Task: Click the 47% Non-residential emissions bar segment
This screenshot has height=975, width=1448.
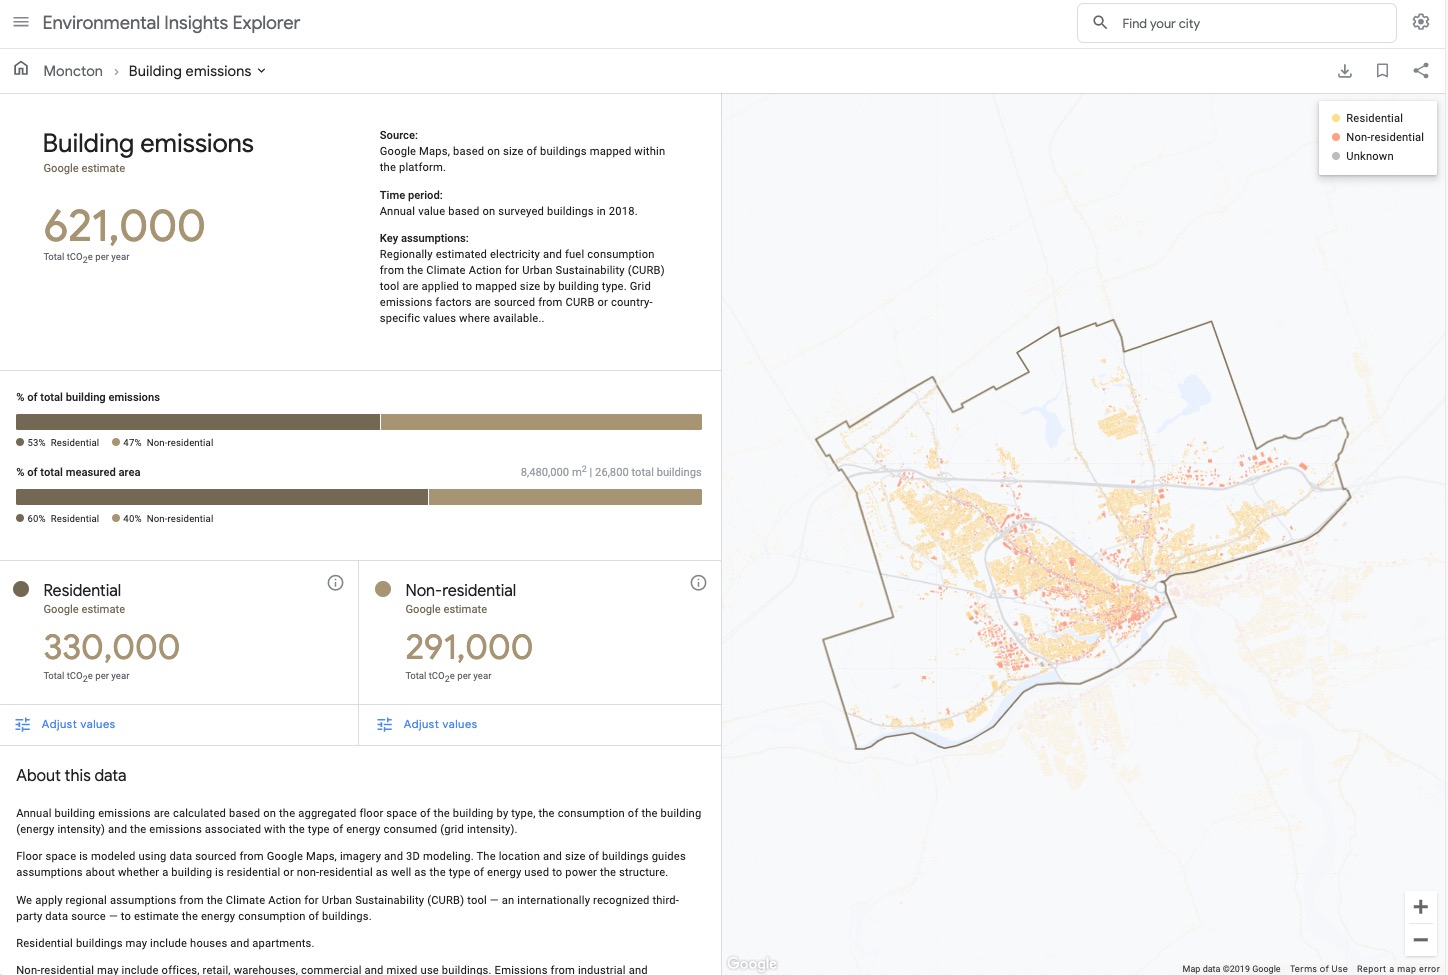Action: [x=541, y=422]
